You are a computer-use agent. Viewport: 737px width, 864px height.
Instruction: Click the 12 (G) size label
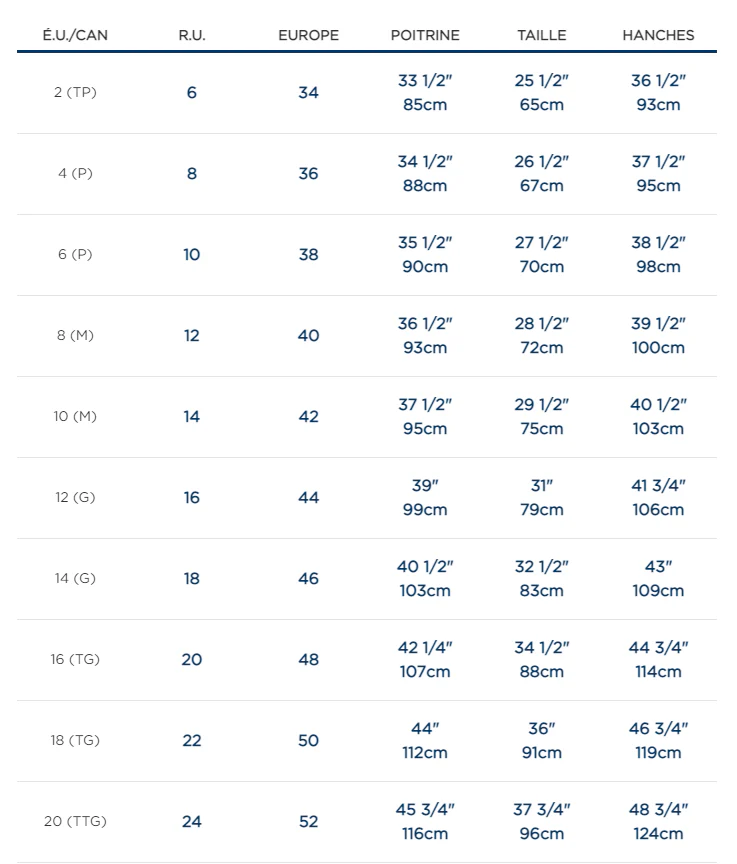pos(75,498)
